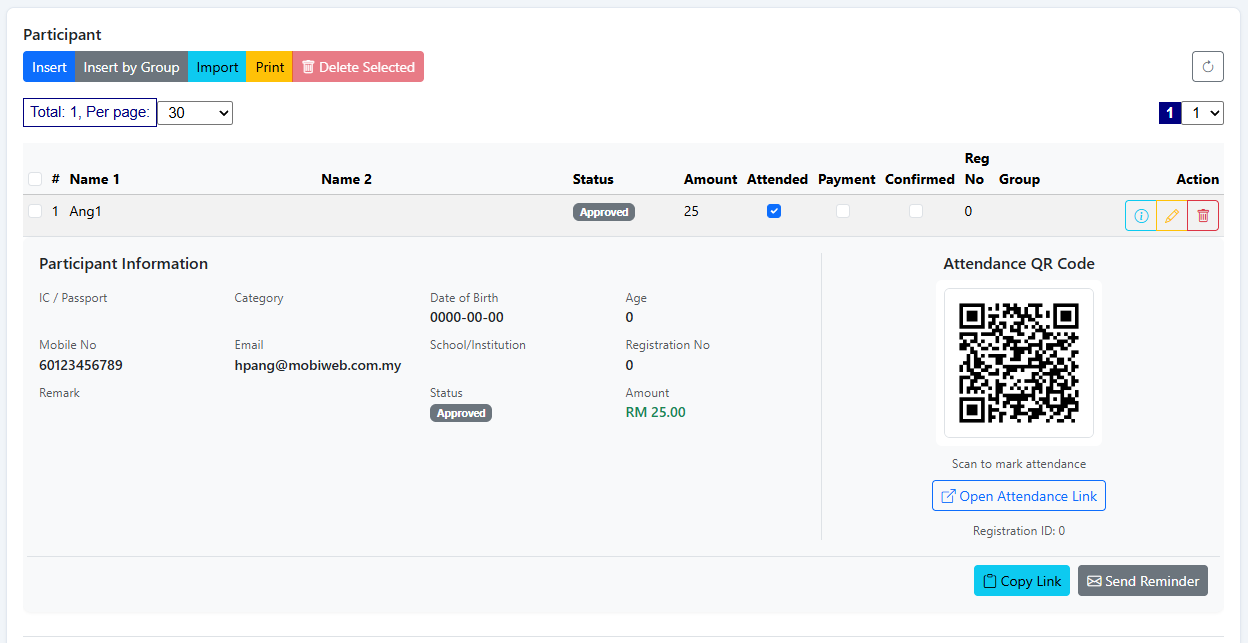Click amount value 25 in the row

click(692, 211)
